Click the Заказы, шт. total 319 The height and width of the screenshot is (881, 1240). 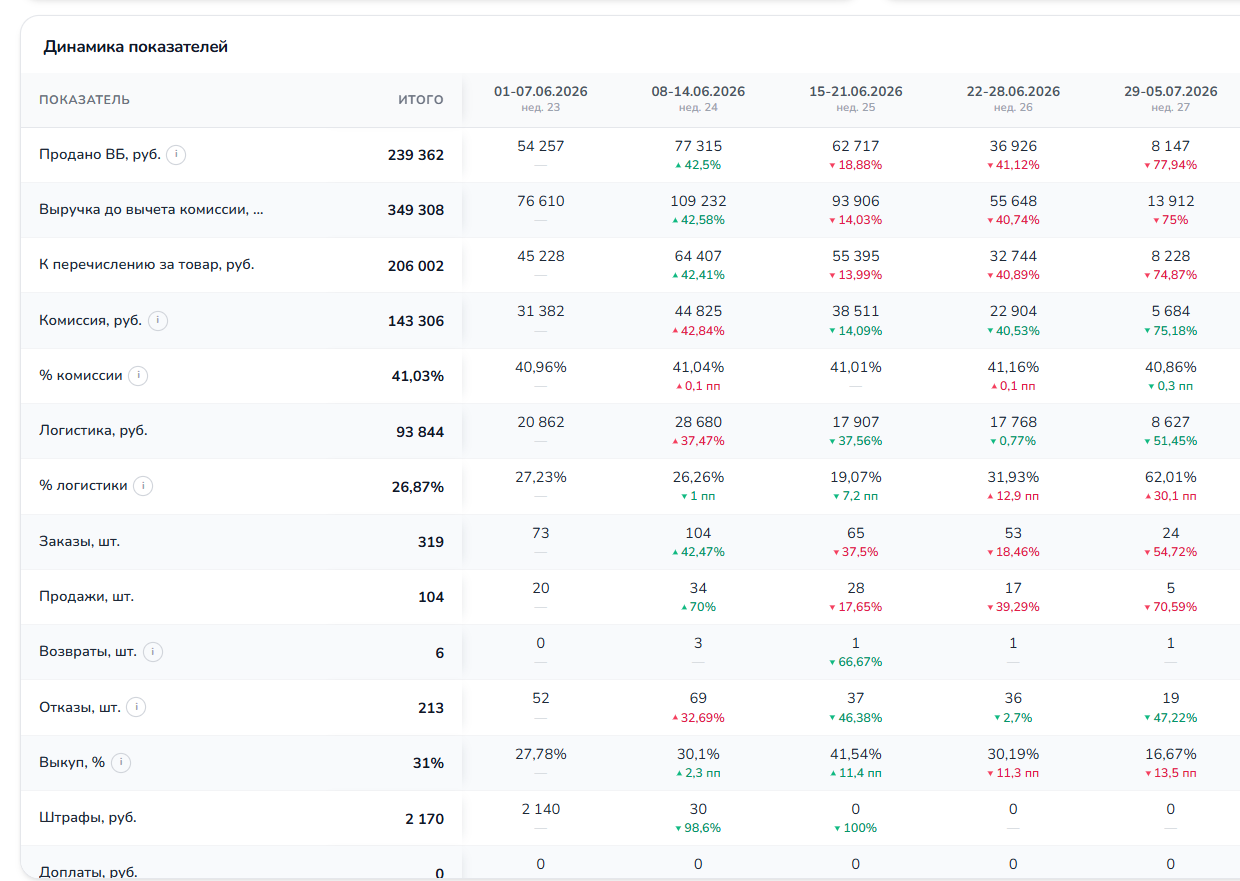pyautogui.click(x=431, y=542)
